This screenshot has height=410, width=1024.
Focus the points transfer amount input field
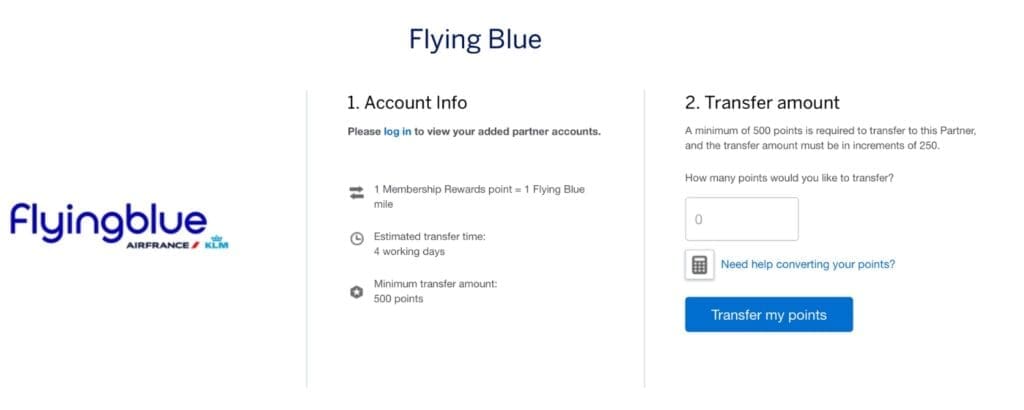coord(741,219)
